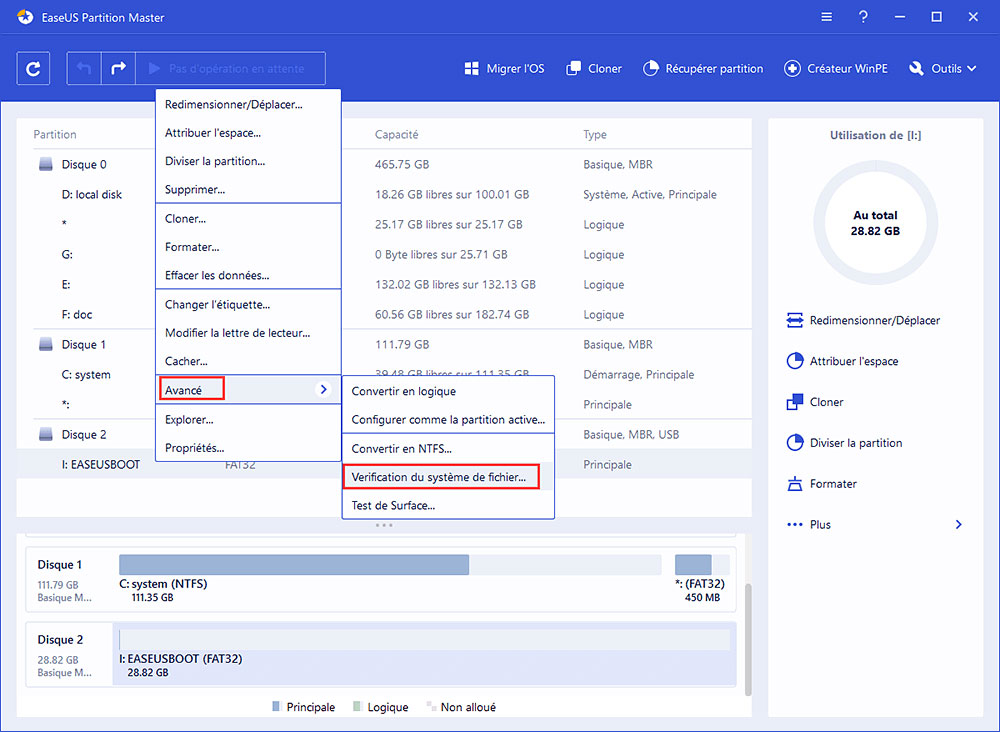Choose Effacer les données menu entry
The height and width of the screenshot is (732, 1000).
pos(248,275)
